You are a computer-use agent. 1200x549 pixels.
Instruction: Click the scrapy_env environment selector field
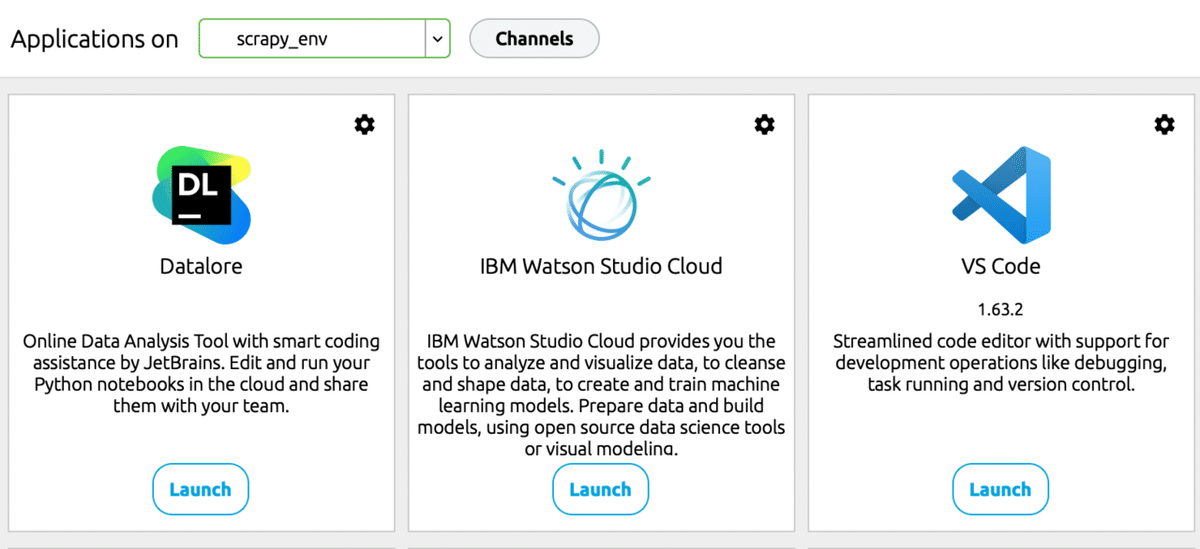coord(312,39)
